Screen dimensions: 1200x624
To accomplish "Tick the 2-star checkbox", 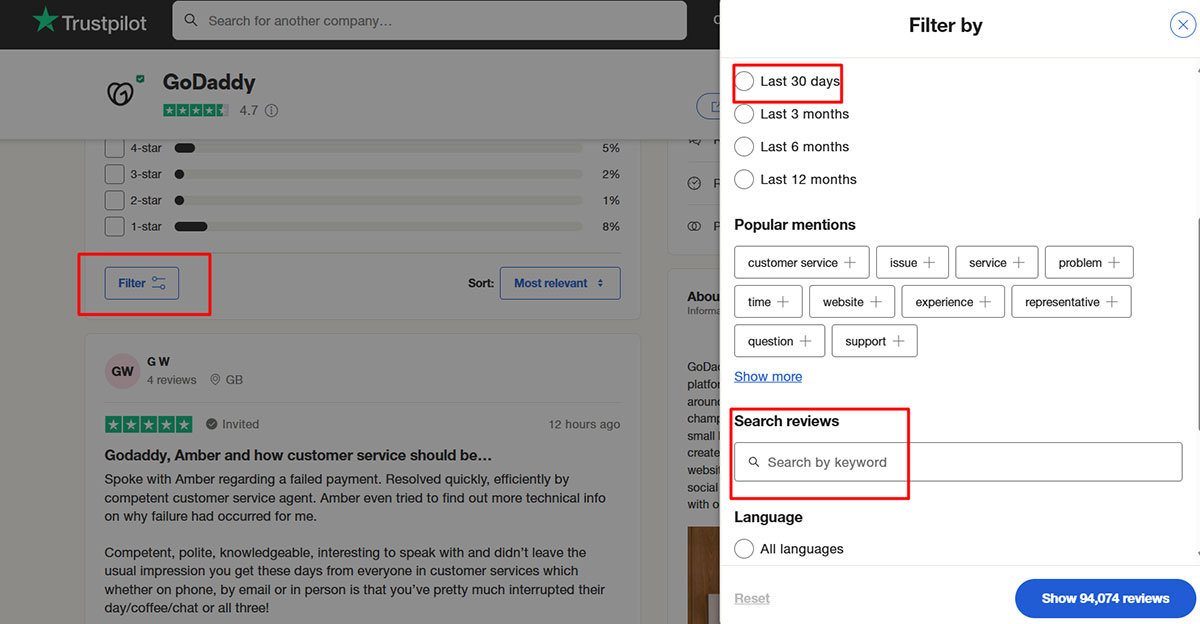I will [115, 200].
